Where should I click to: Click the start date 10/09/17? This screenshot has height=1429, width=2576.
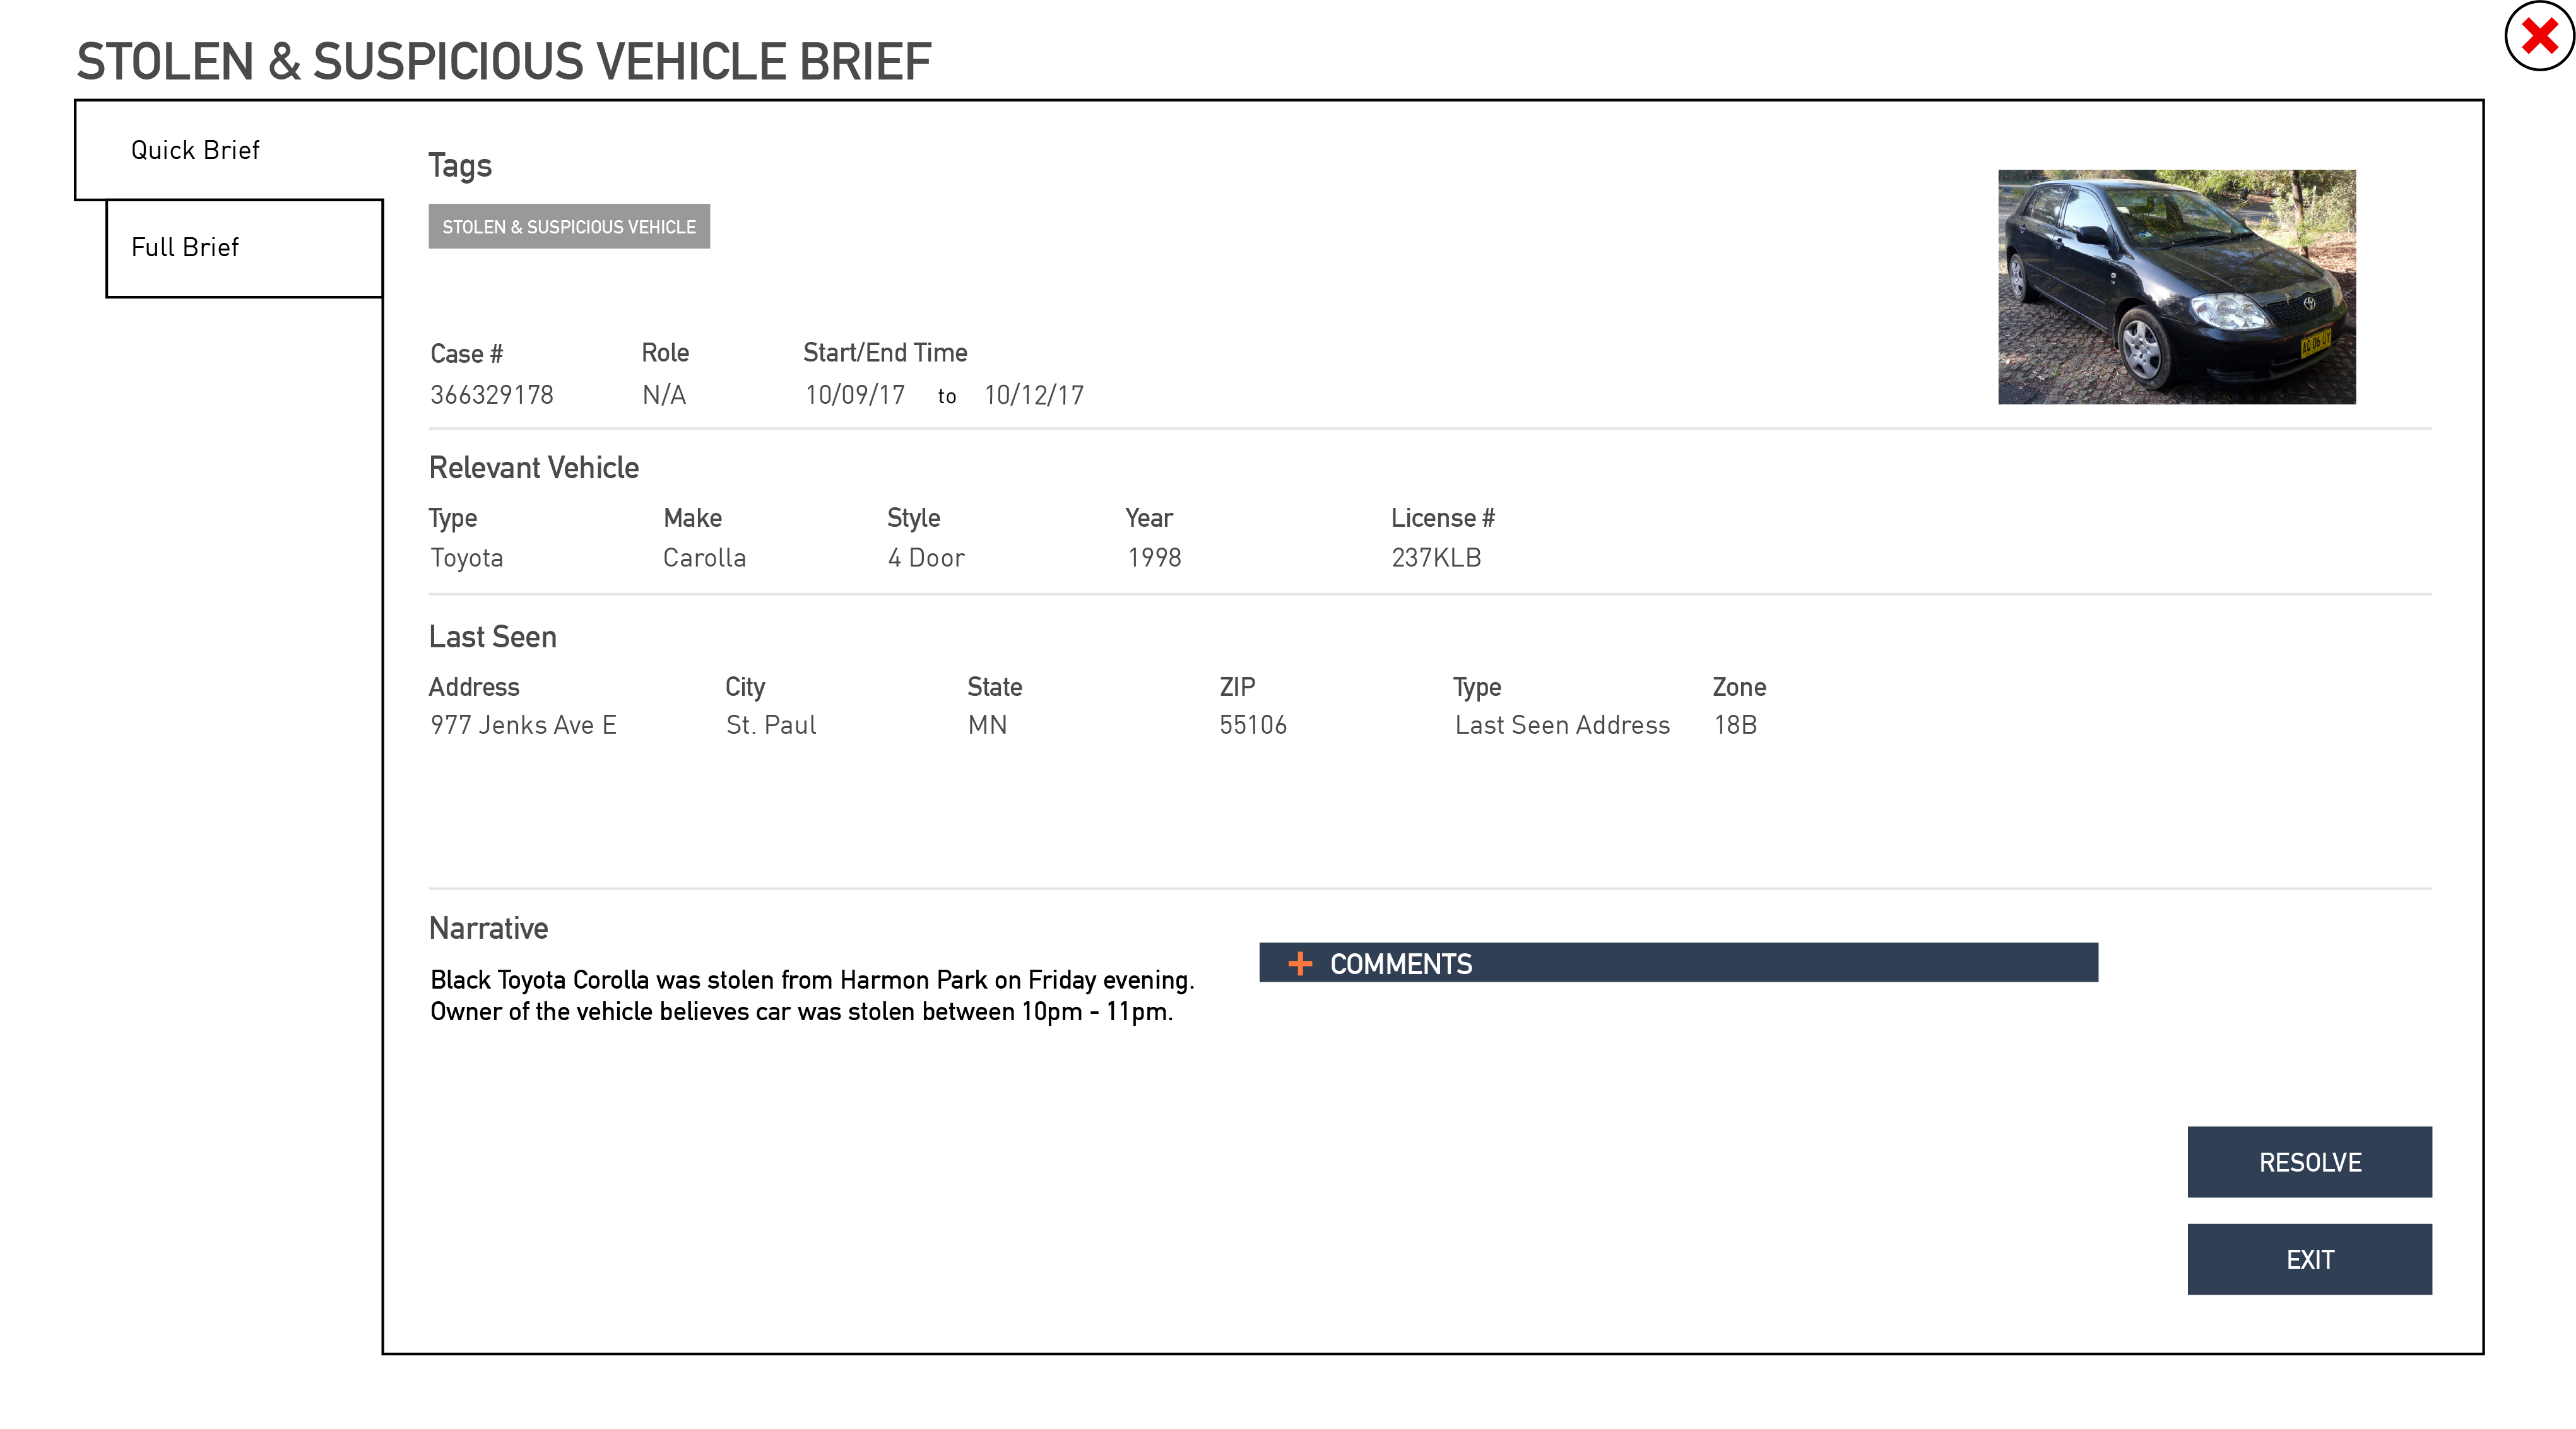855,395
